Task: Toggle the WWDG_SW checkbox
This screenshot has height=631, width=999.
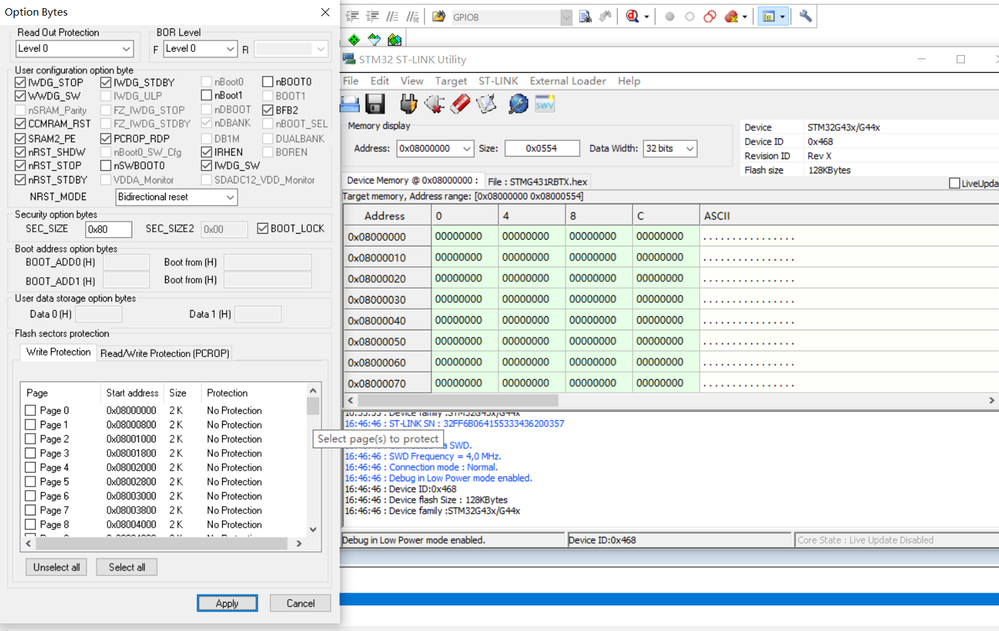Action: 20,96
